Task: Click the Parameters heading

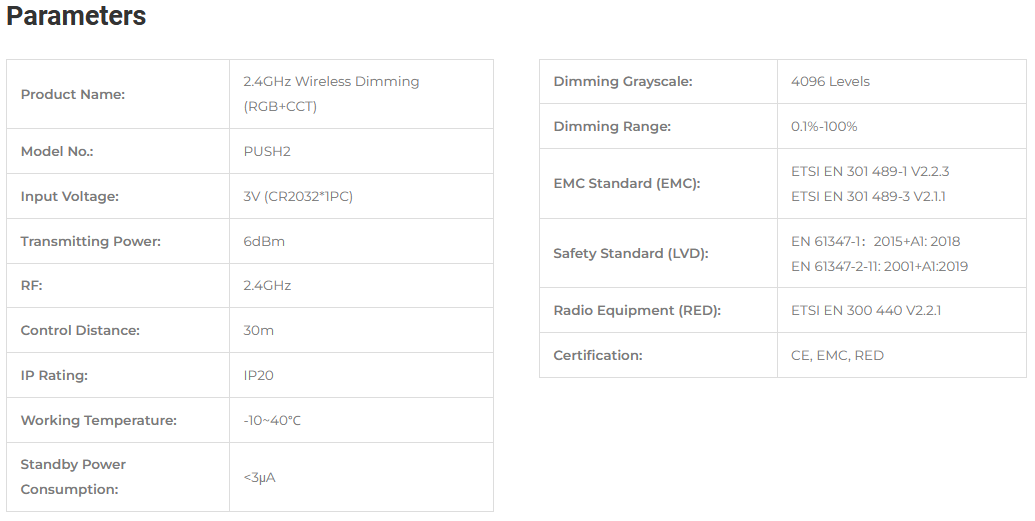Action: (76, 16)
